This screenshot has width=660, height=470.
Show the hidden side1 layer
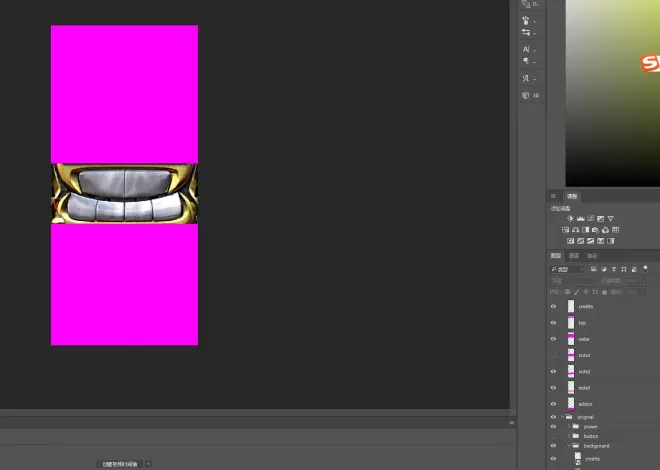point(554,355)
